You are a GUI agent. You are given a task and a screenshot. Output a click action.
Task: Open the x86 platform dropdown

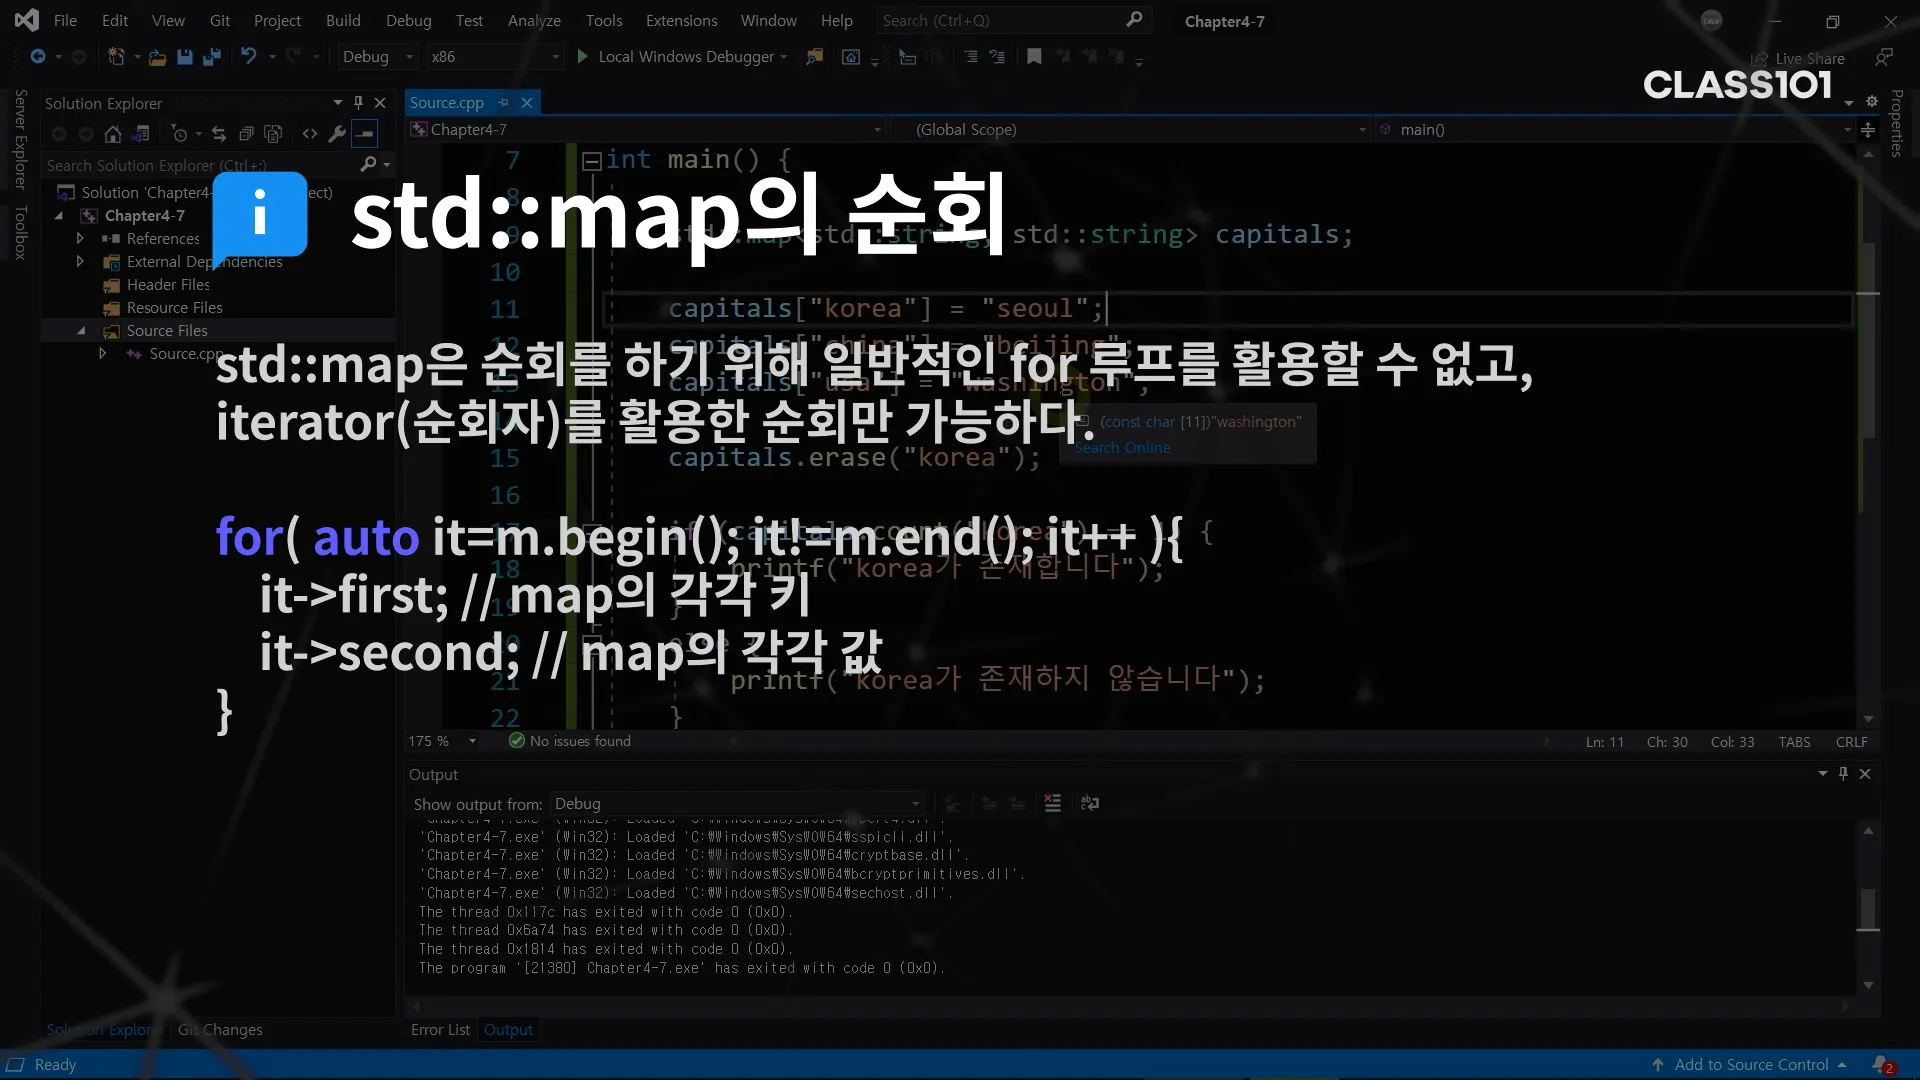coord(495,57)
